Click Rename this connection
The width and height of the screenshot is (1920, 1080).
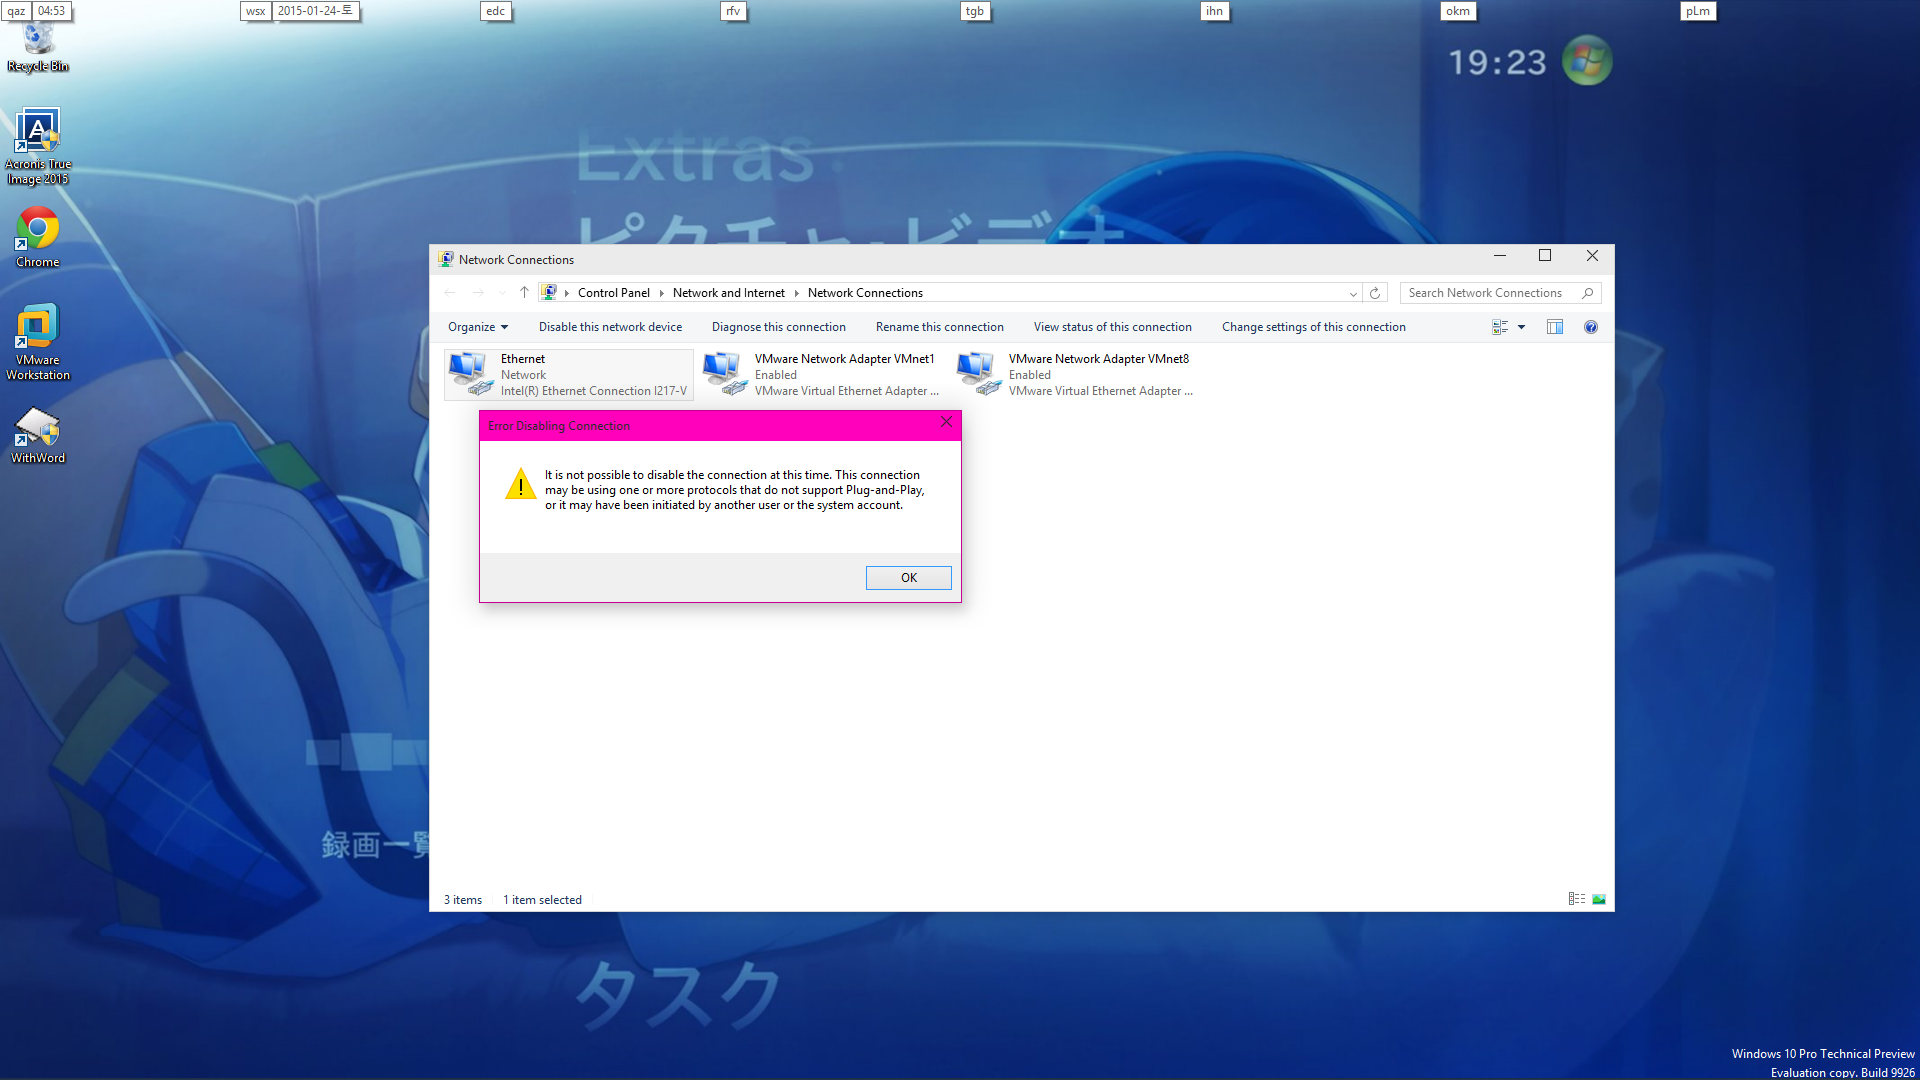pos(940,327)
